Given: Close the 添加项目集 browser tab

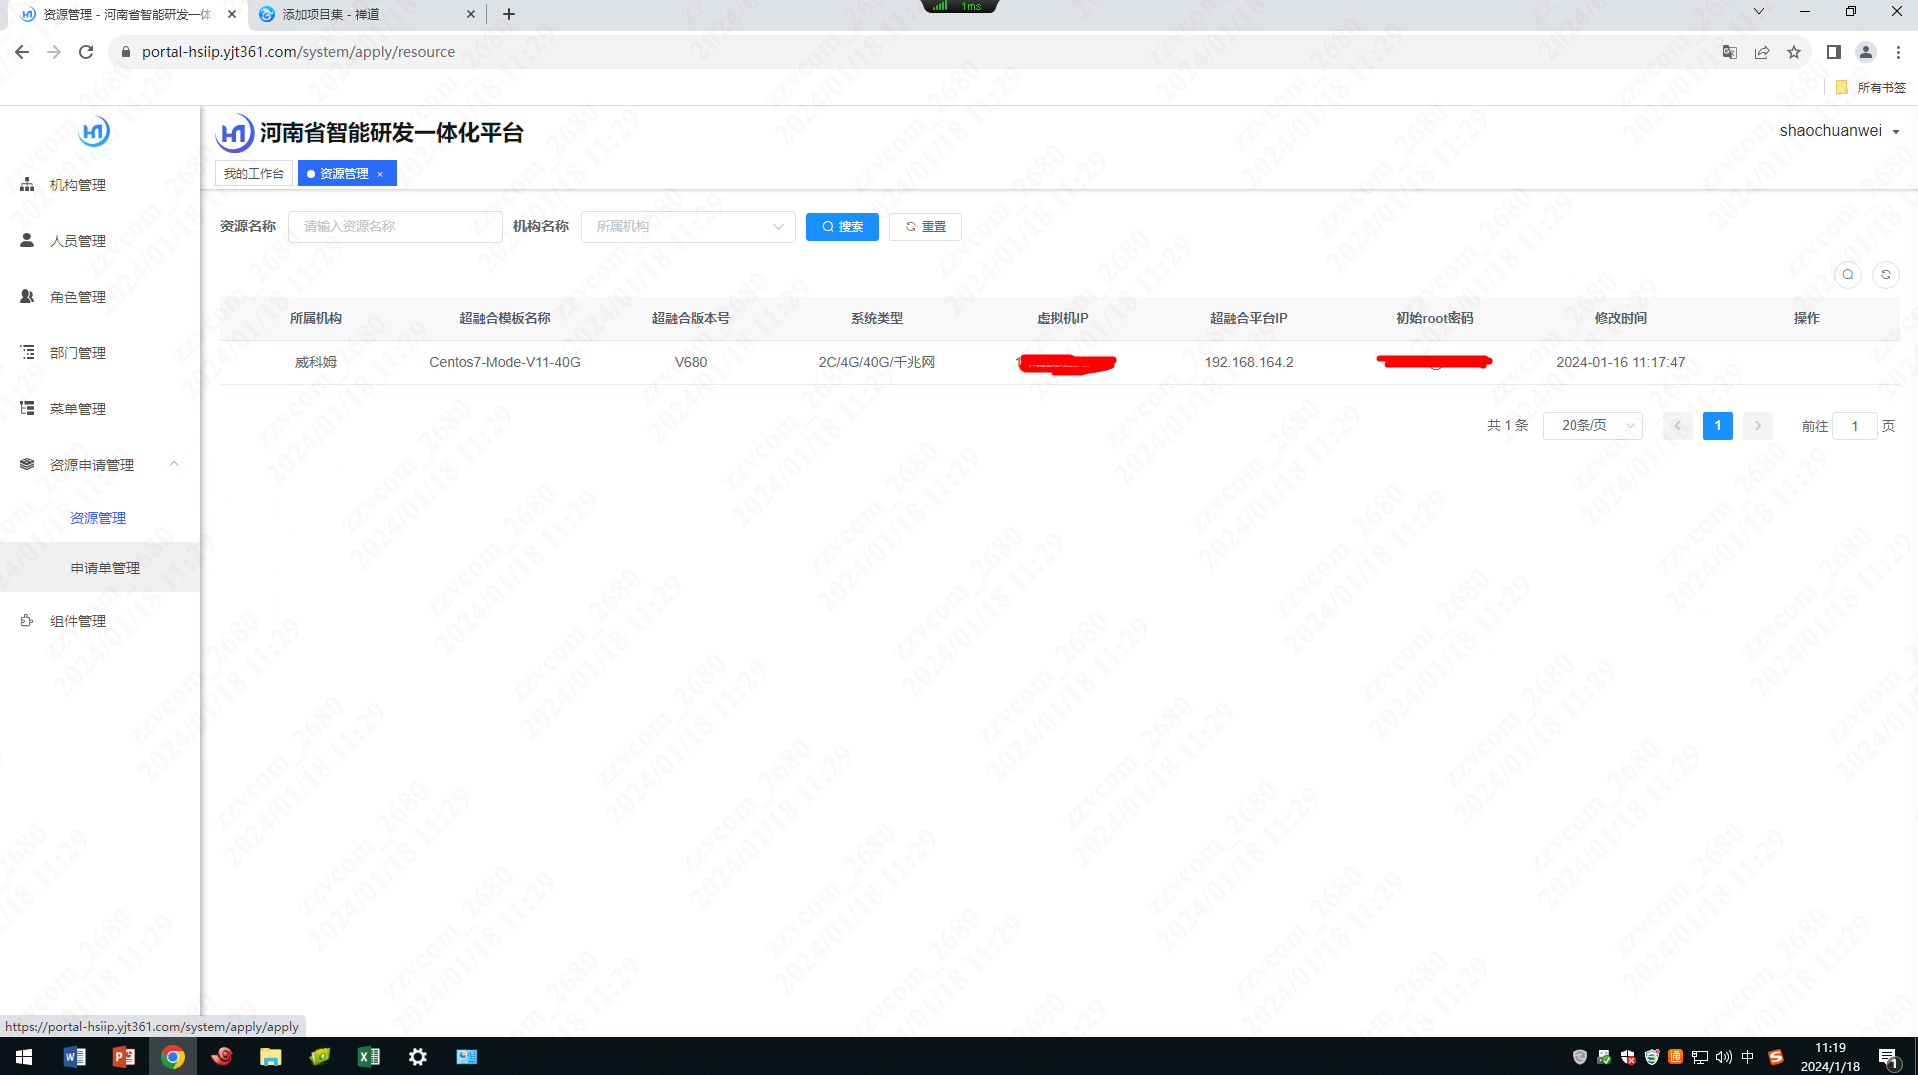Looking at the screenshot, I should 471,14.
